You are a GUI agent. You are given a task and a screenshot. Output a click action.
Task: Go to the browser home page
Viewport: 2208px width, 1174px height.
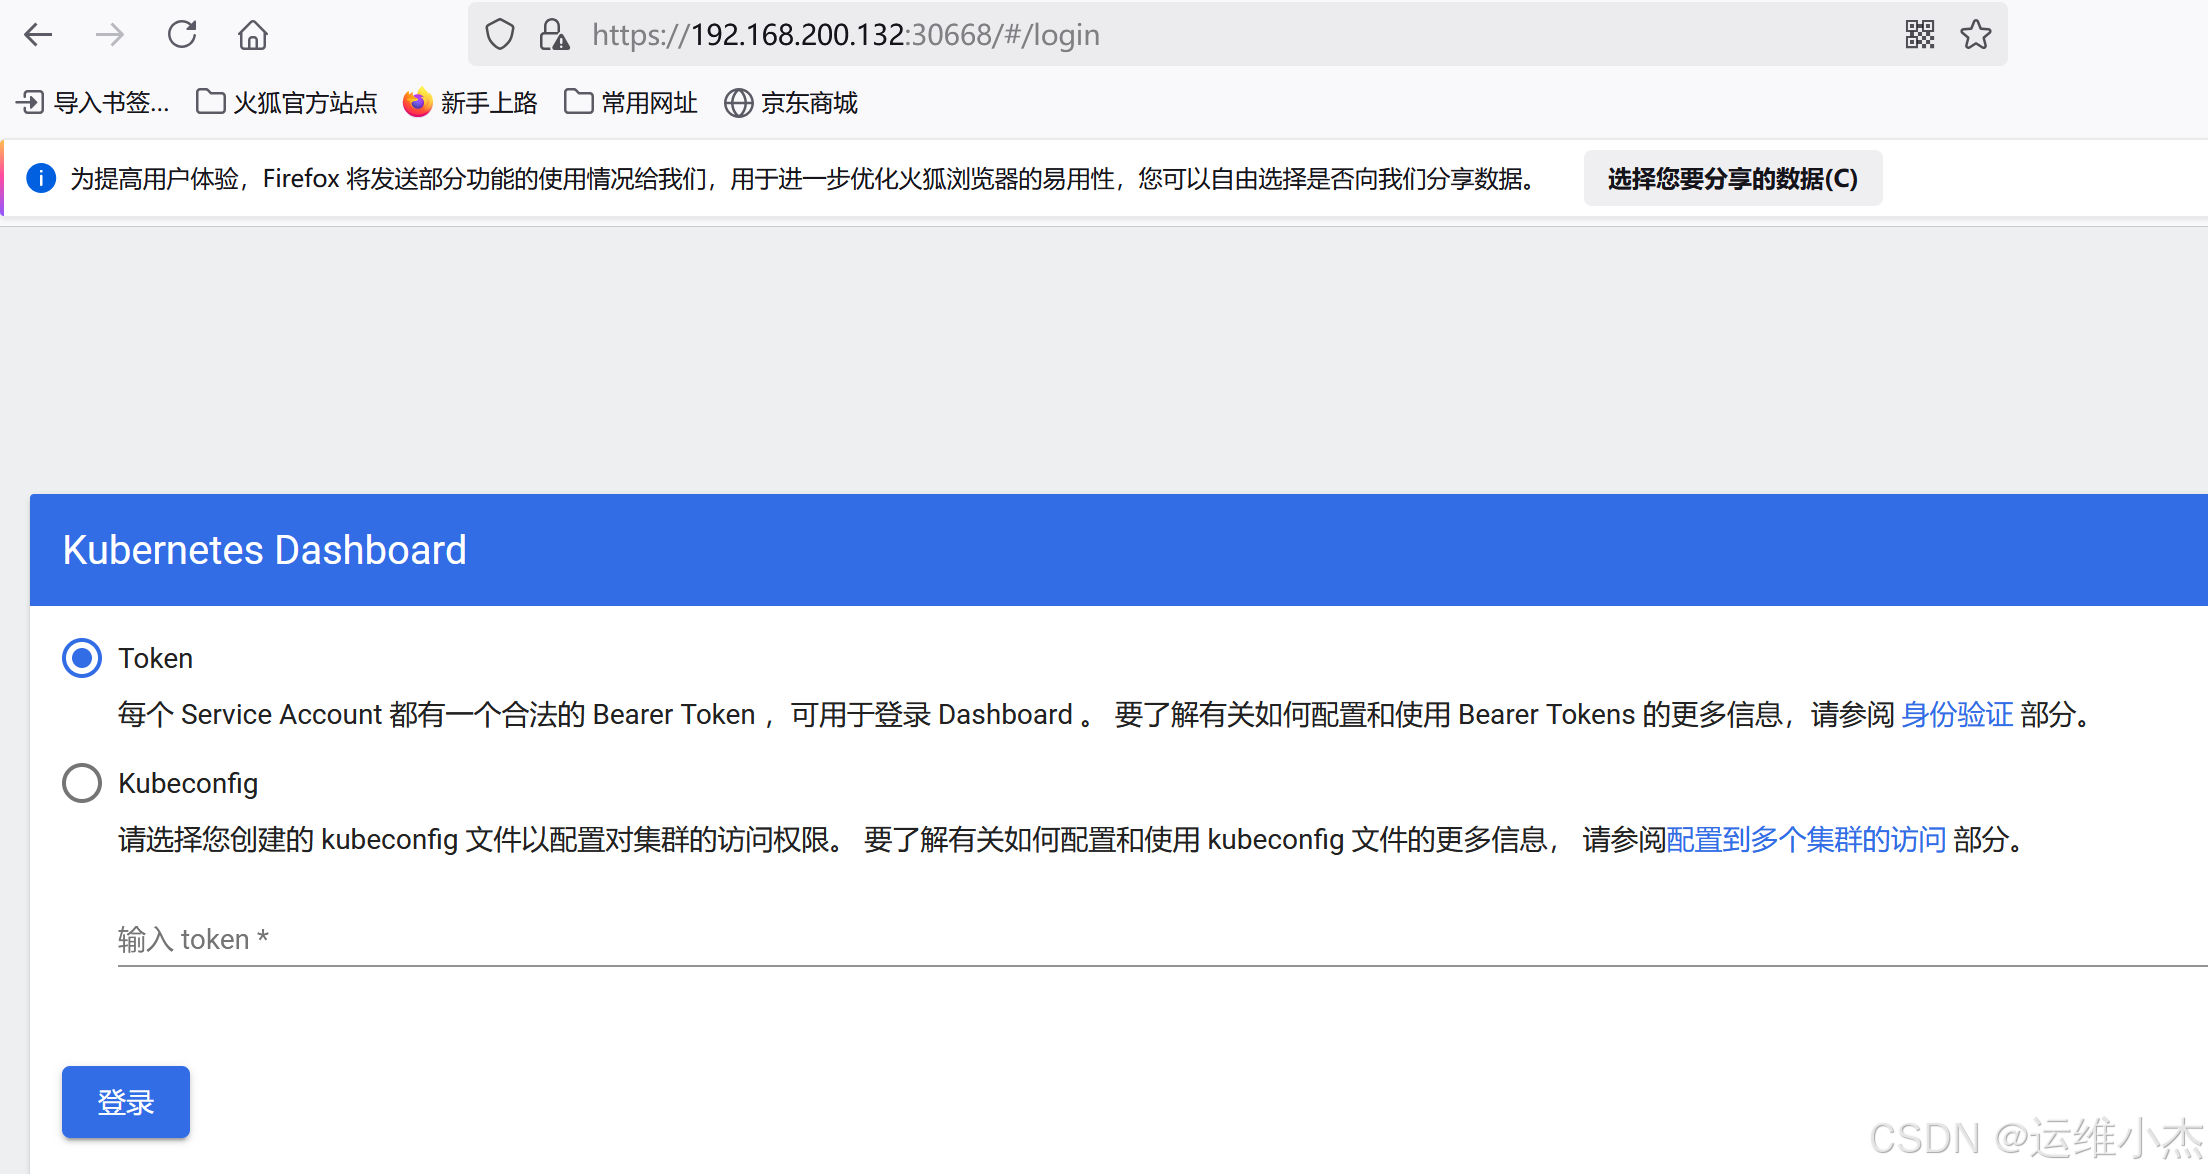tap(252, 35)
